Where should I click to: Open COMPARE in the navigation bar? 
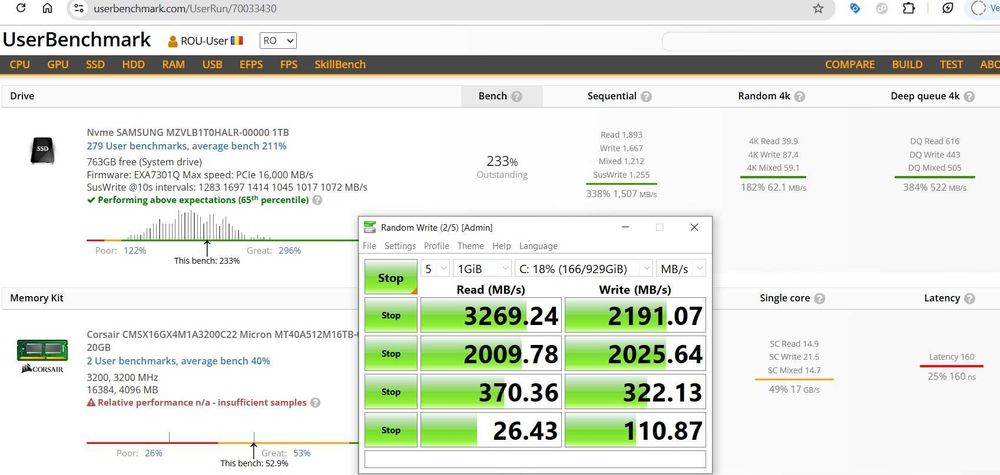[850, 64]
